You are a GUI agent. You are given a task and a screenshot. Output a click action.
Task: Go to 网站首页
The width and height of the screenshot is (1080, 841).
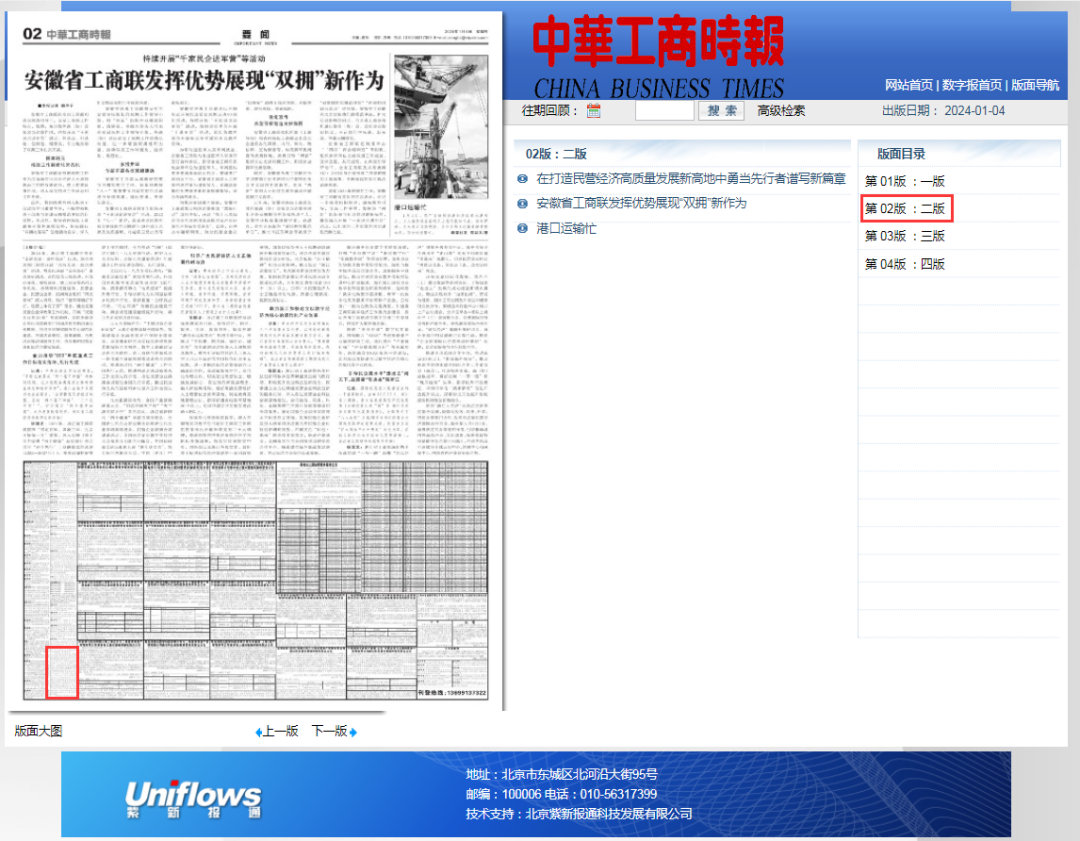coord(908,85)
